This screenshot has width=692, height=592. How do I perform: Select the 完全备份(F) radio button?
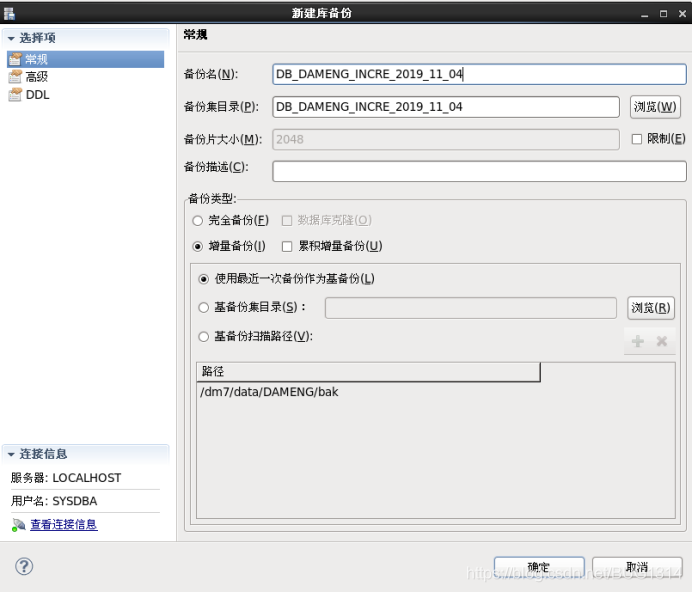coord(198,221)
